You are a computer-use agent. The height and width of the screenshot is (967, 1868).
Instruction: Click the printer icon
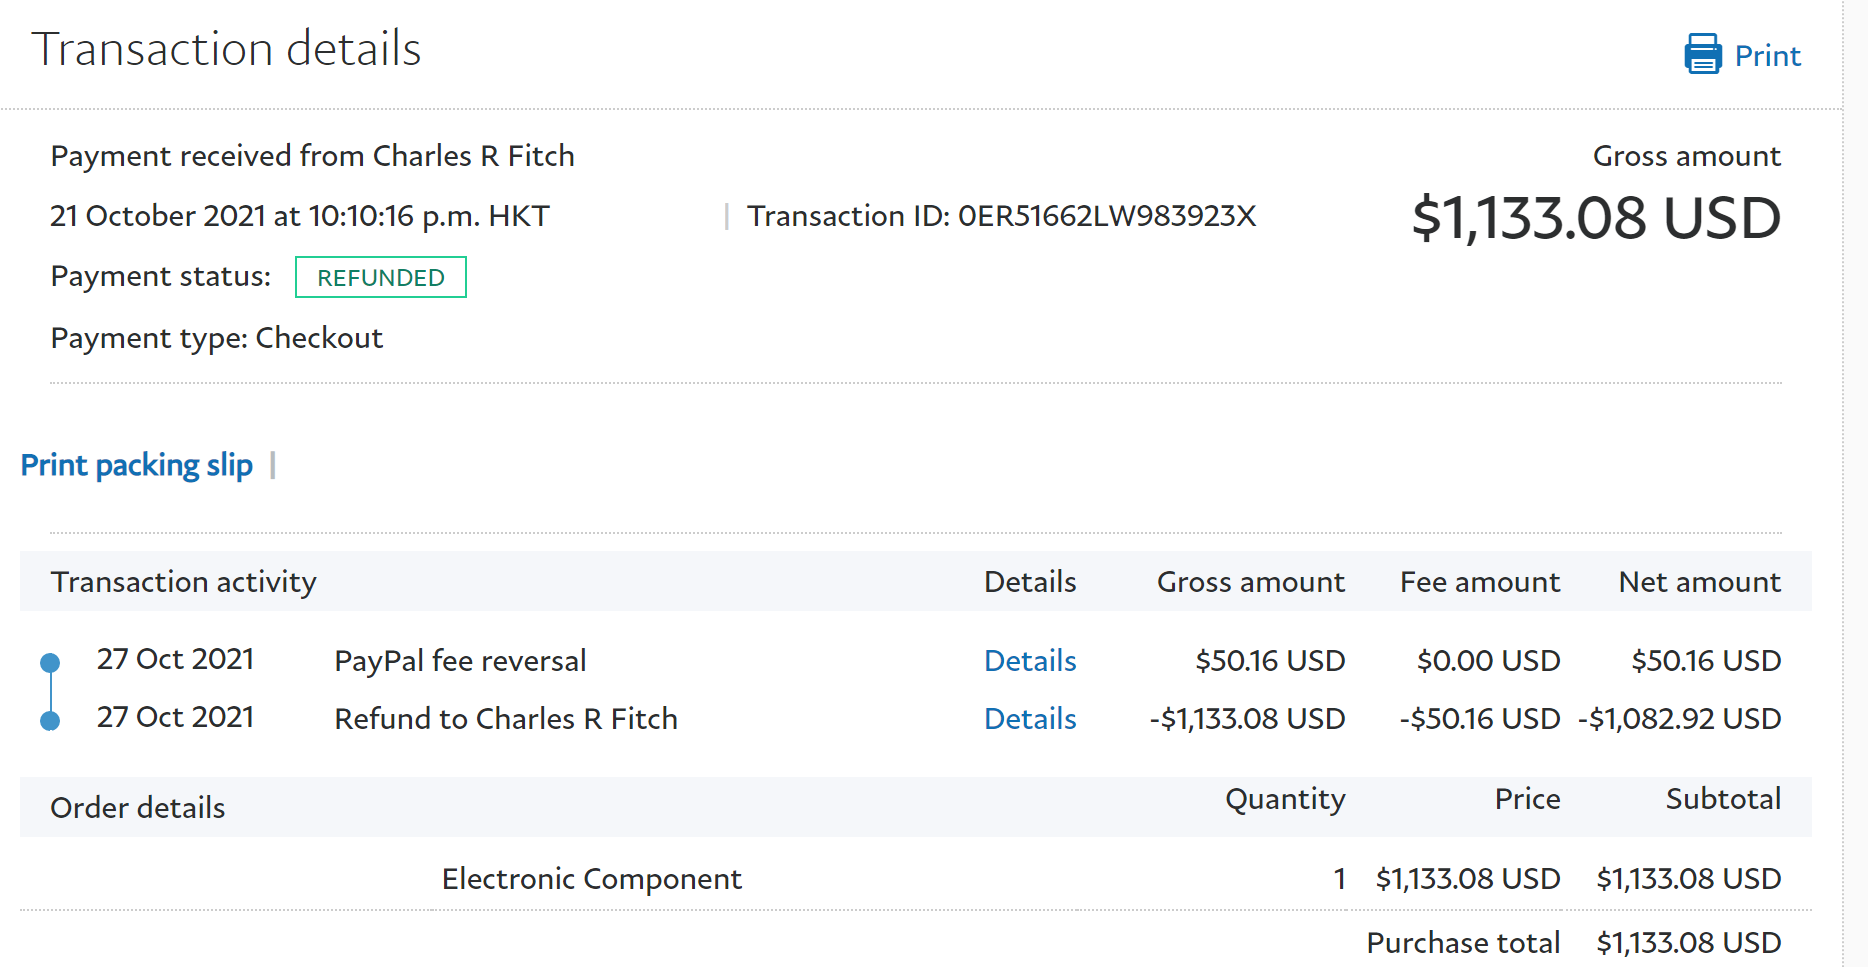(1702, 54)
